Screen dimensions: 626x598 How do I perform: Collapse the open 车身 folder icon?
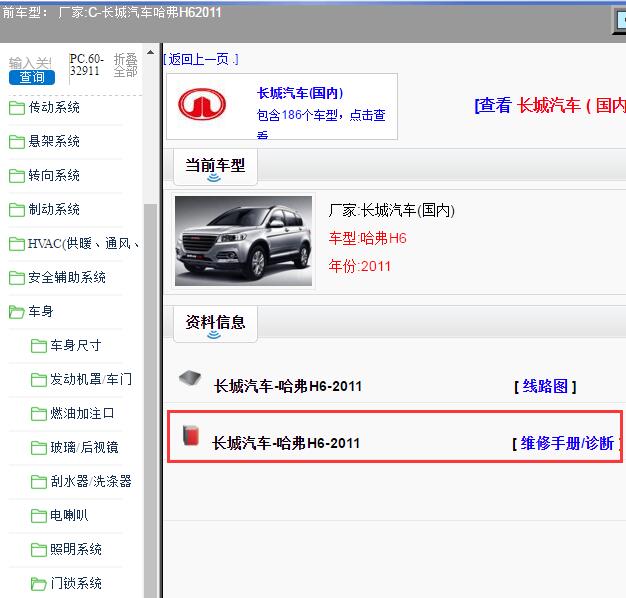coord(17,312)
